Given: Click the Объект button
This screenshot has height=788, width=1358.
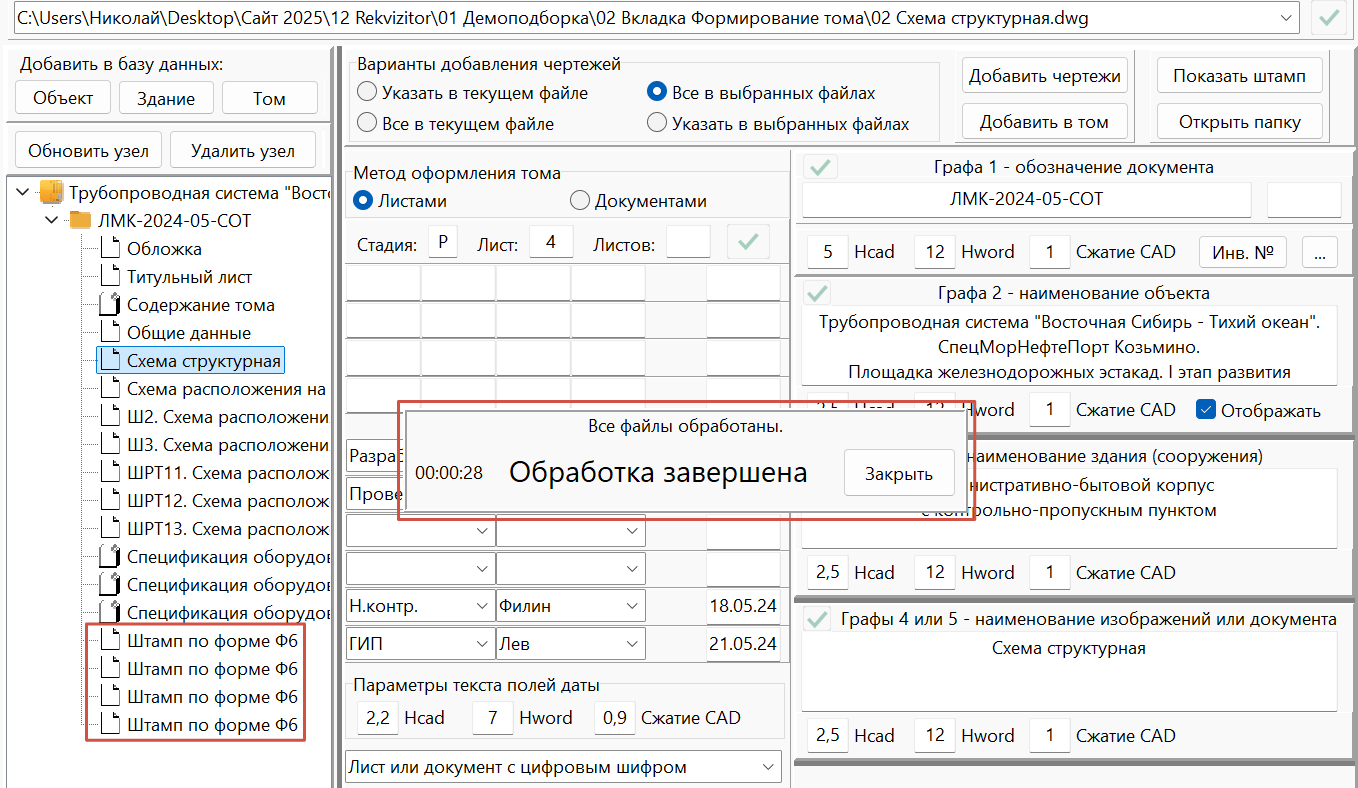Looking at the screenshot, I should (x=63, y=98).
